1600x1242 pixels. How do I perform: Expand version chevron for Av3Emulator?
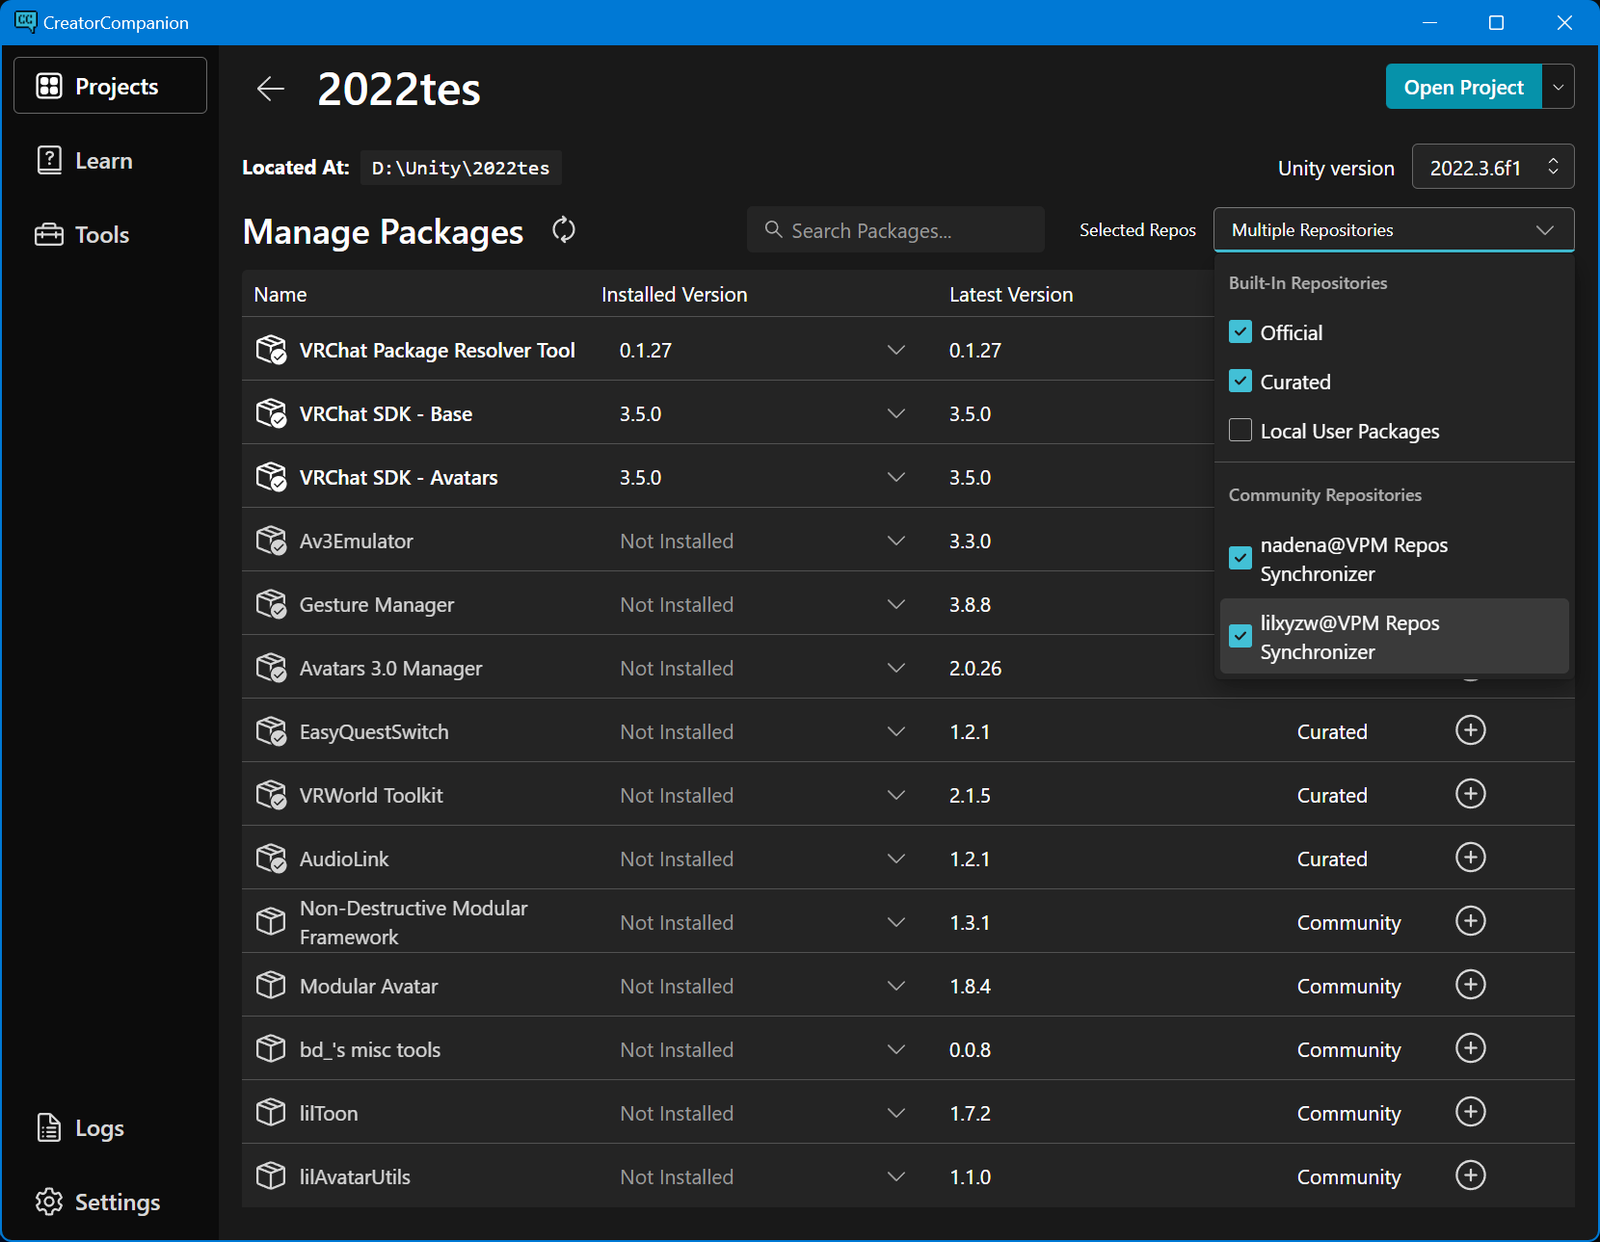tap(896, 541)
